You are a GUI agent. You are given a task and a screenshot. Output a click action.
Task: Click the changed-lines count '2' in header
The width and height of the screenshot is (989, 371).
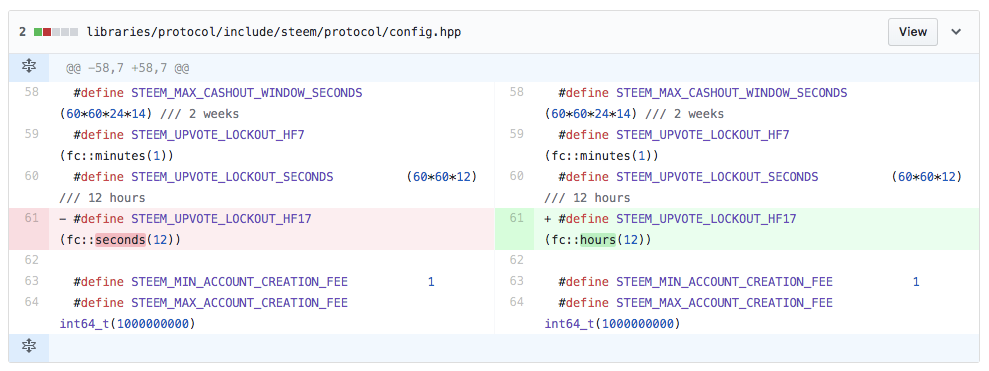pos(22,32)
